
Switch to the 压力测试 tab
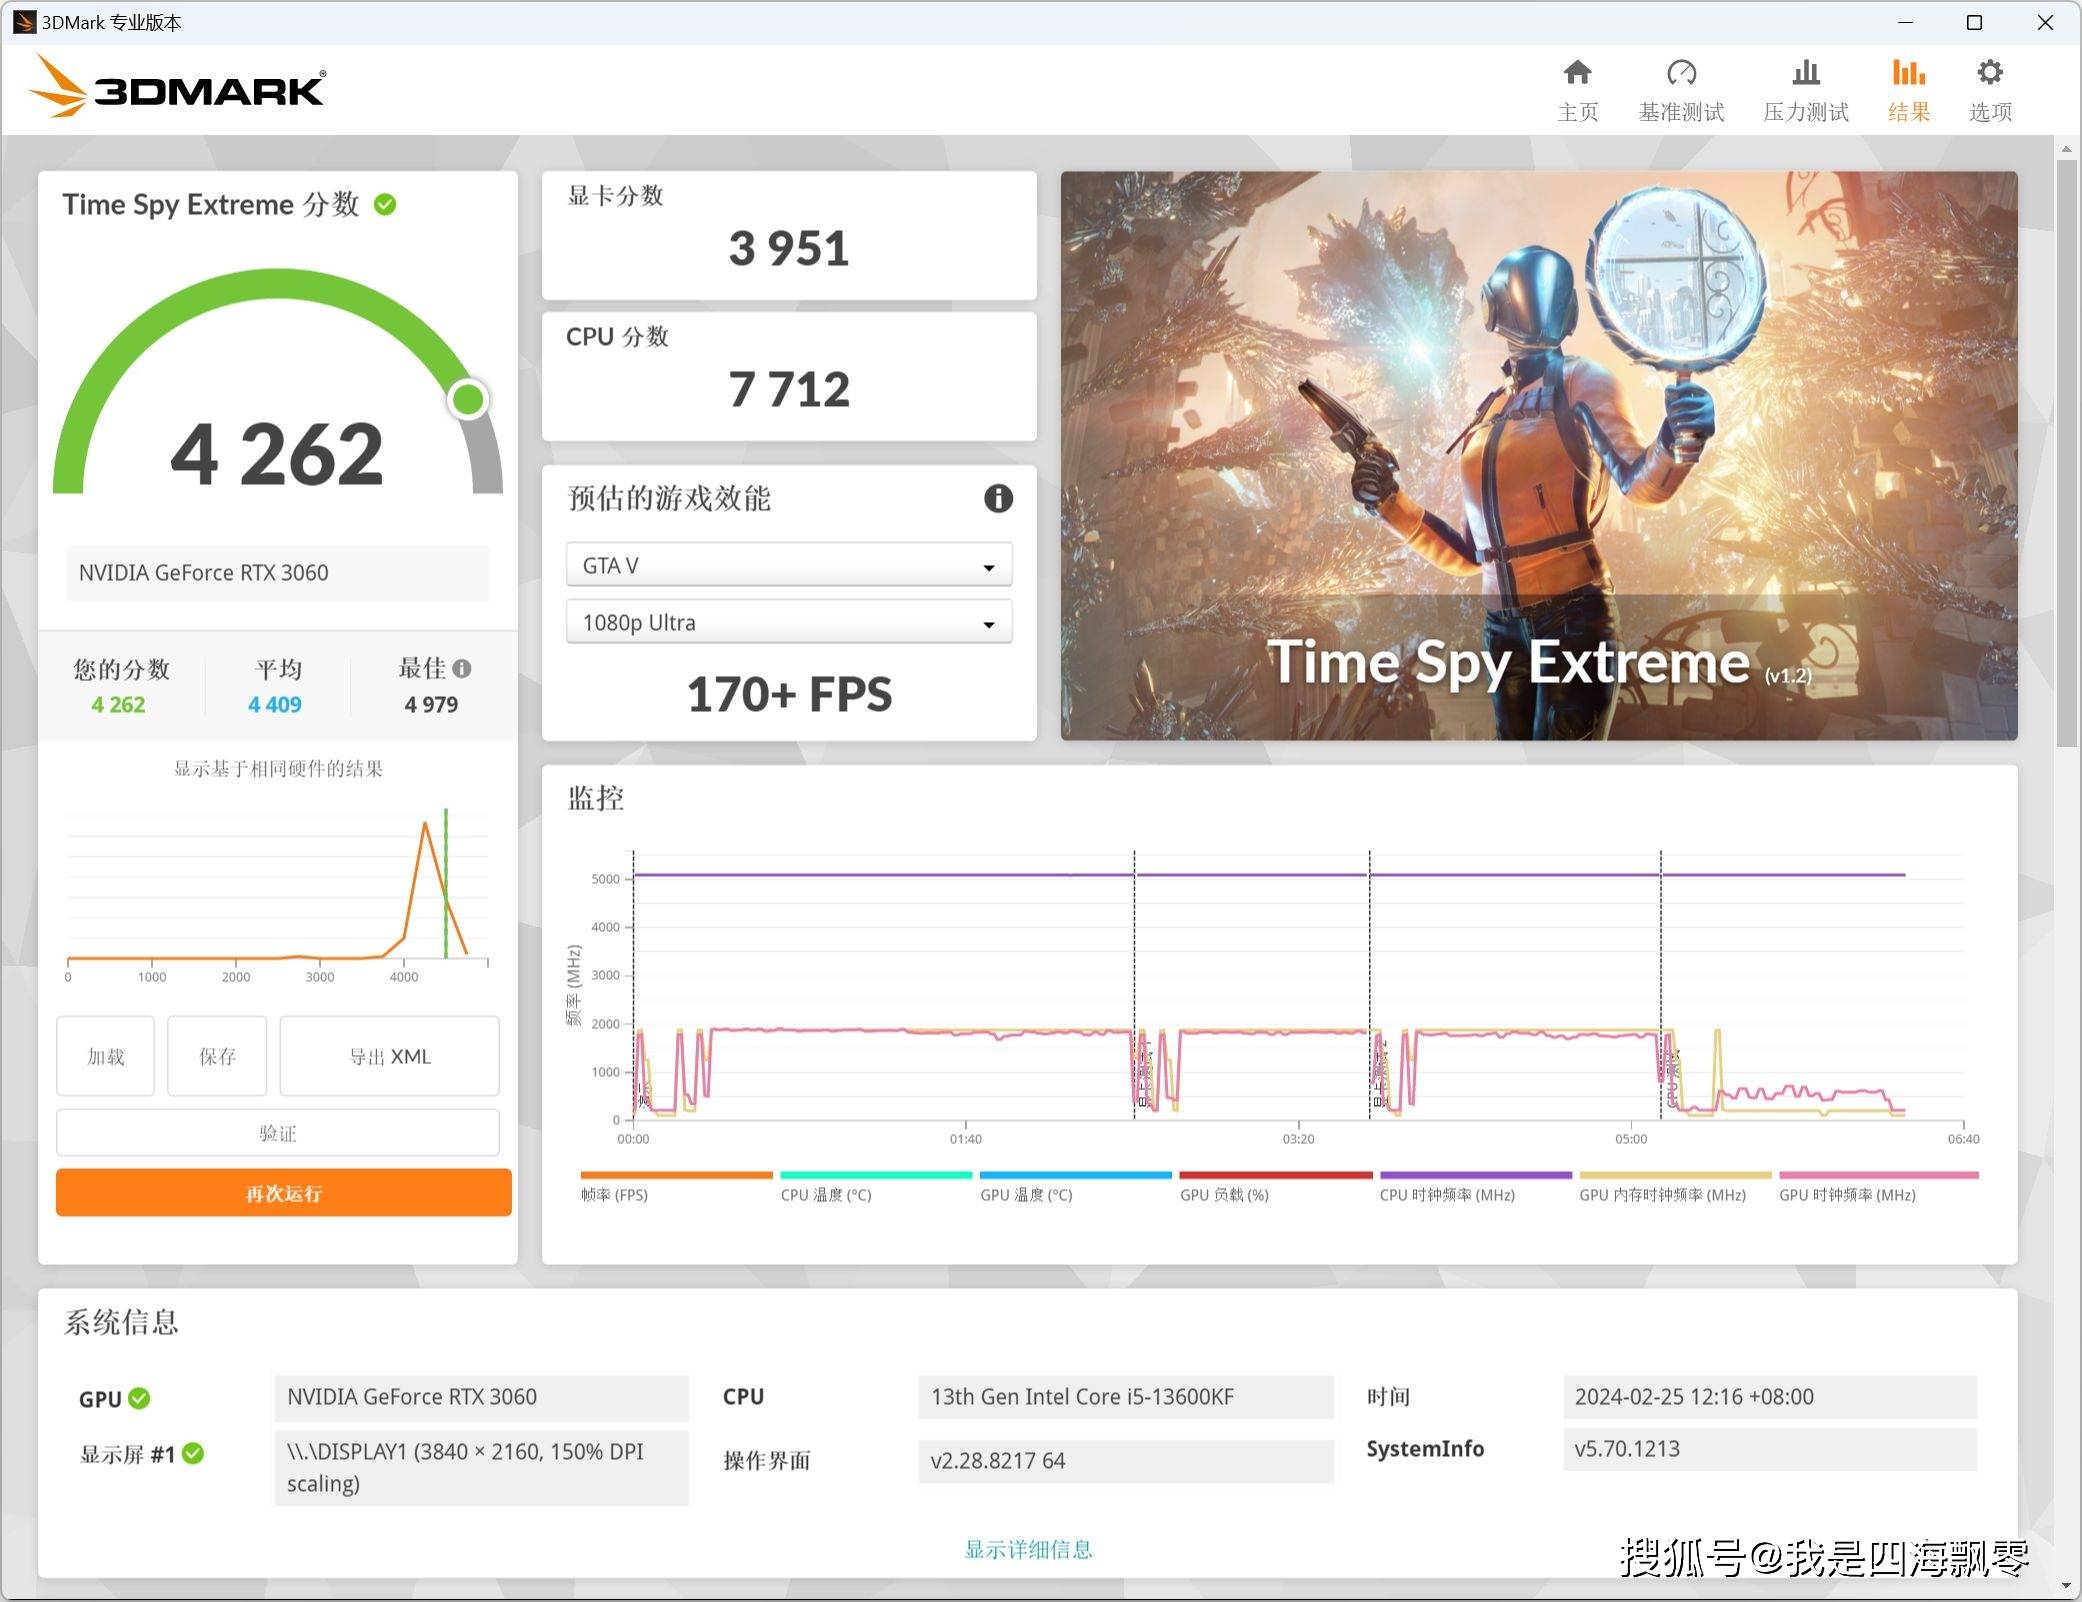pos(1806,88)
